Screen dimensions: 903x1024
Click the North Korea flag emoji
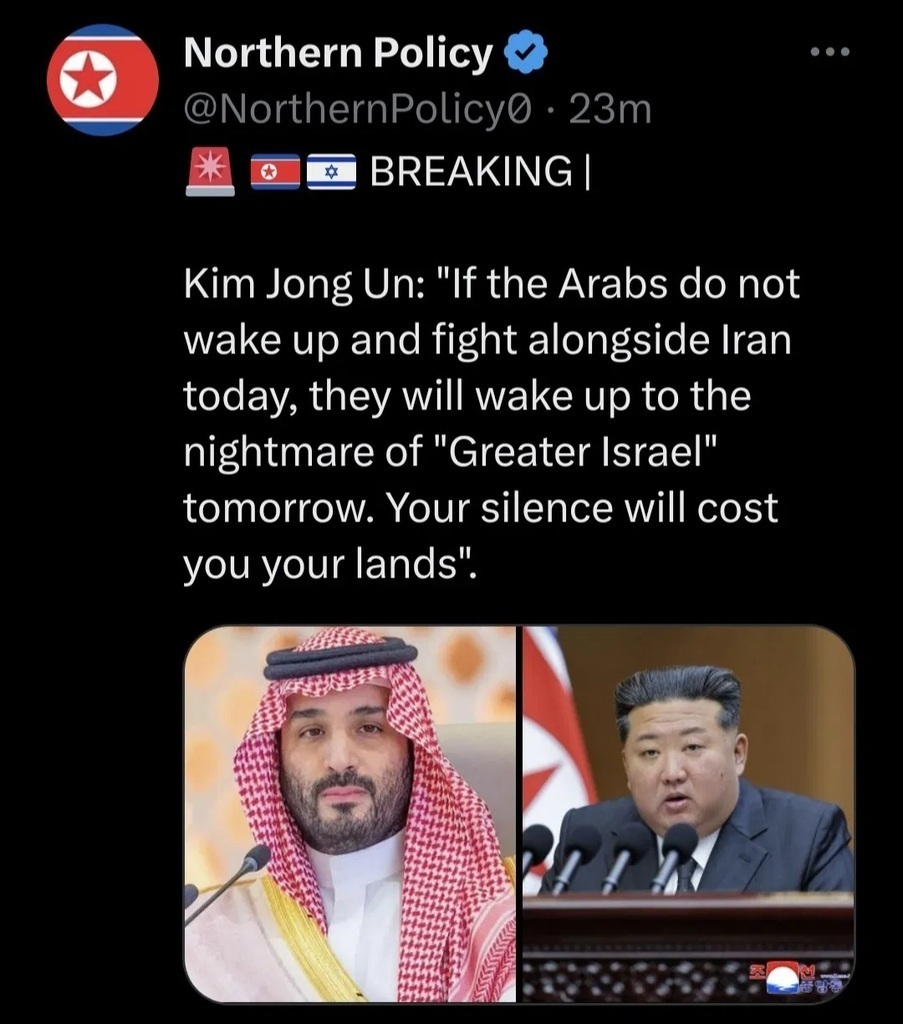coord(275,172)
